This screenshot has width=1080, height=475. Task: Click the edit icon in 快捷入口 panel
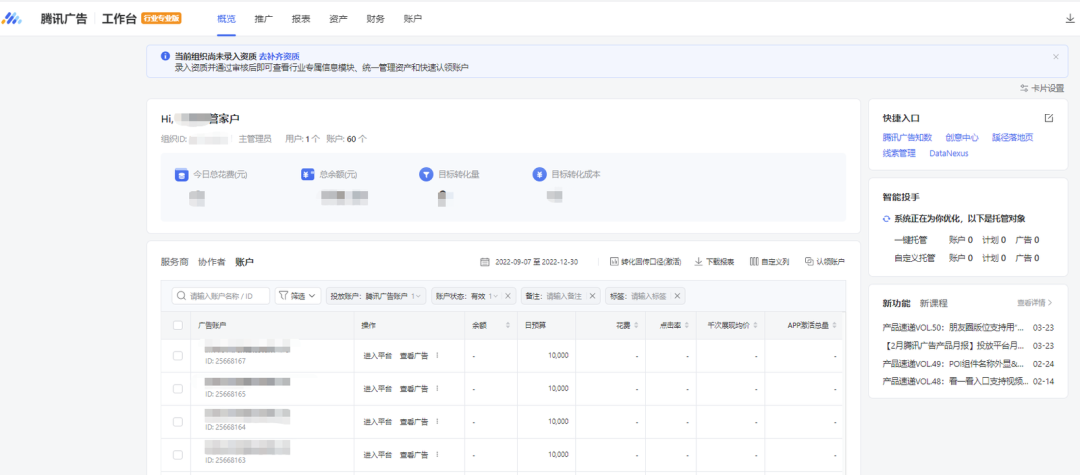[x=1048, y=118]
